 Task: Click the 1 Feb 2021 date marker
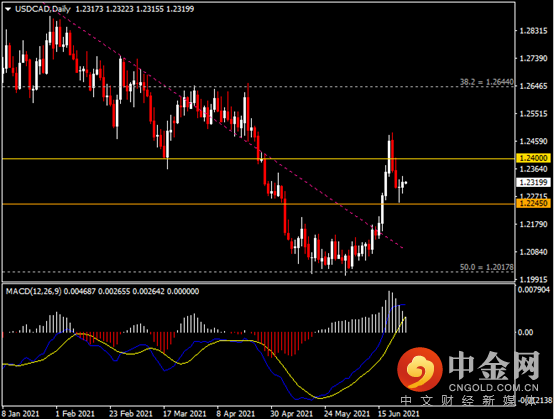pyautogui.click(x=75, y=413)
